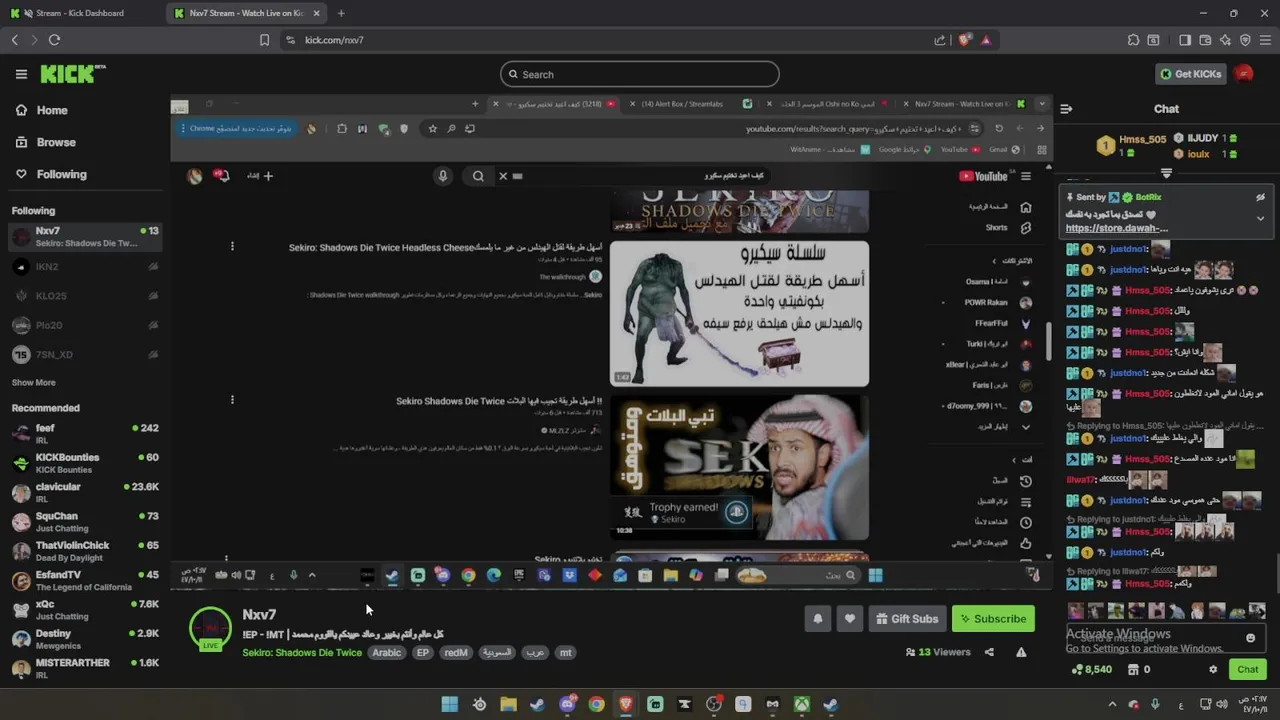Bookmark this page icon

[x=264, y=40]
